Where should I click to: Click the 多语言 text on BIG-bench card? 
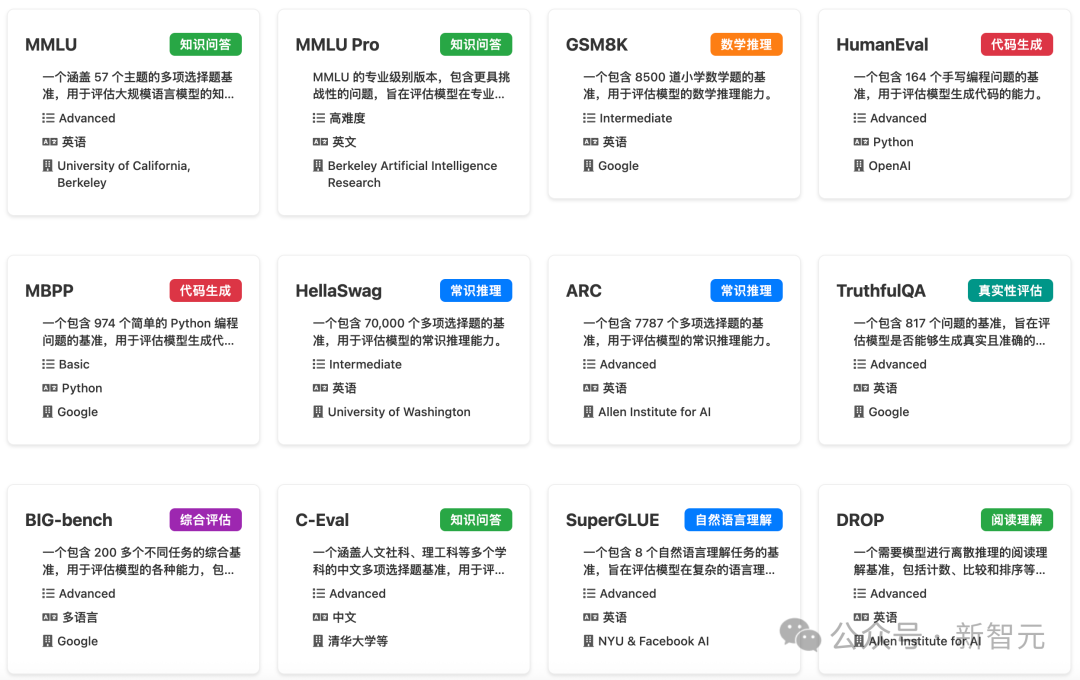coord(80,617)
